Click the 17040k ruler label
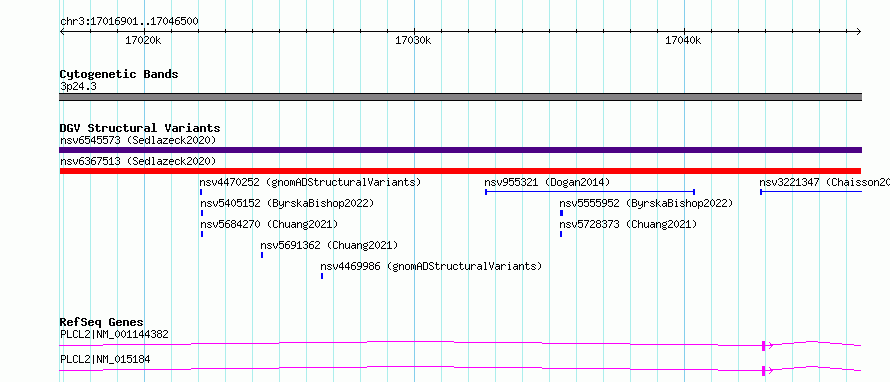Screen dimensions: 890x382 [683, 40]
